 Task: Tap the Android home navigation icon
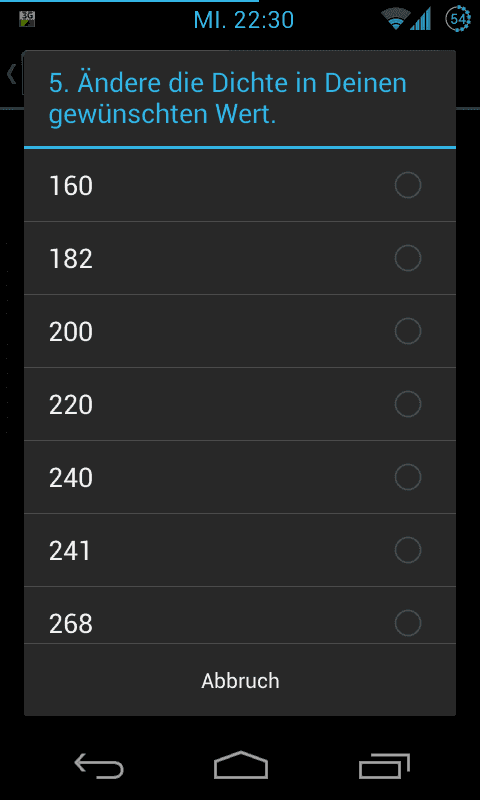240,765
